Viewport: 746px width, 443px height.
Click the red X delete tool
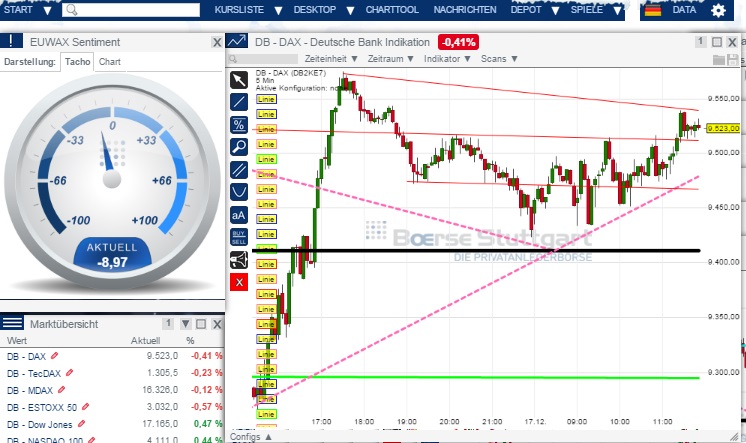[239, 283]
